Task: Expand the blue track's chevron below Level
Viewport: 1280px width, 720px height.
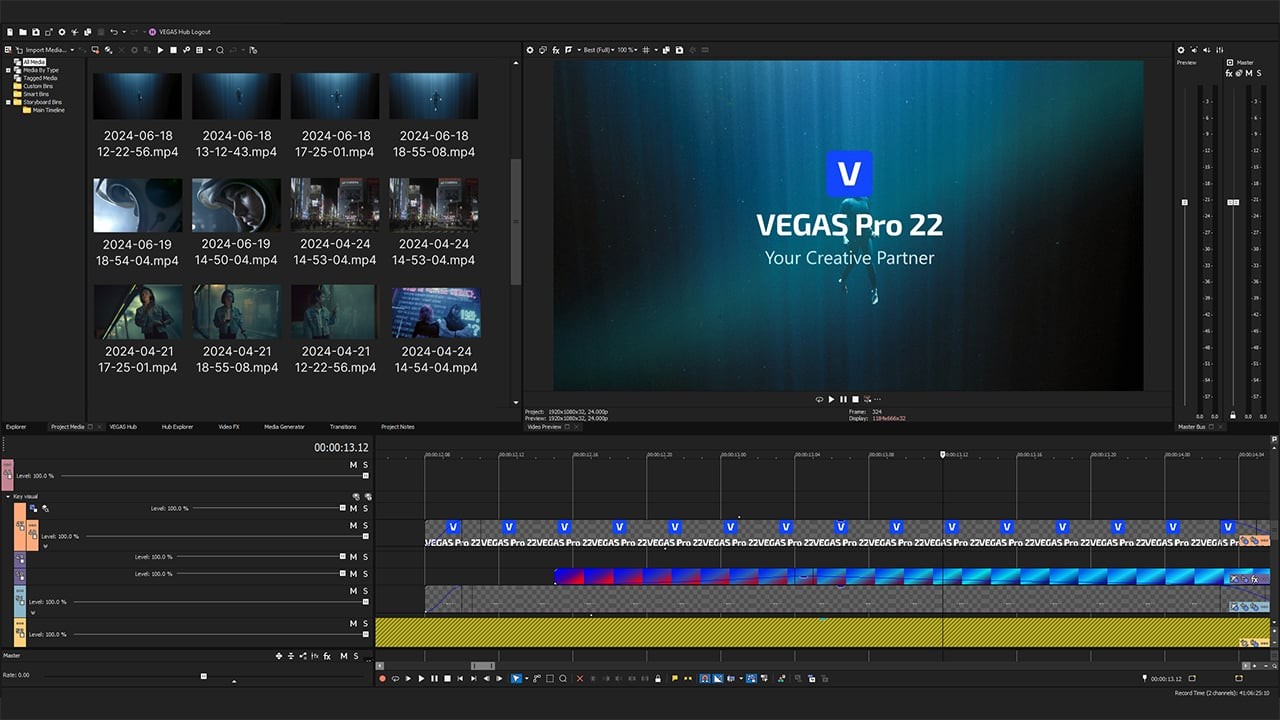Action: 33,612
